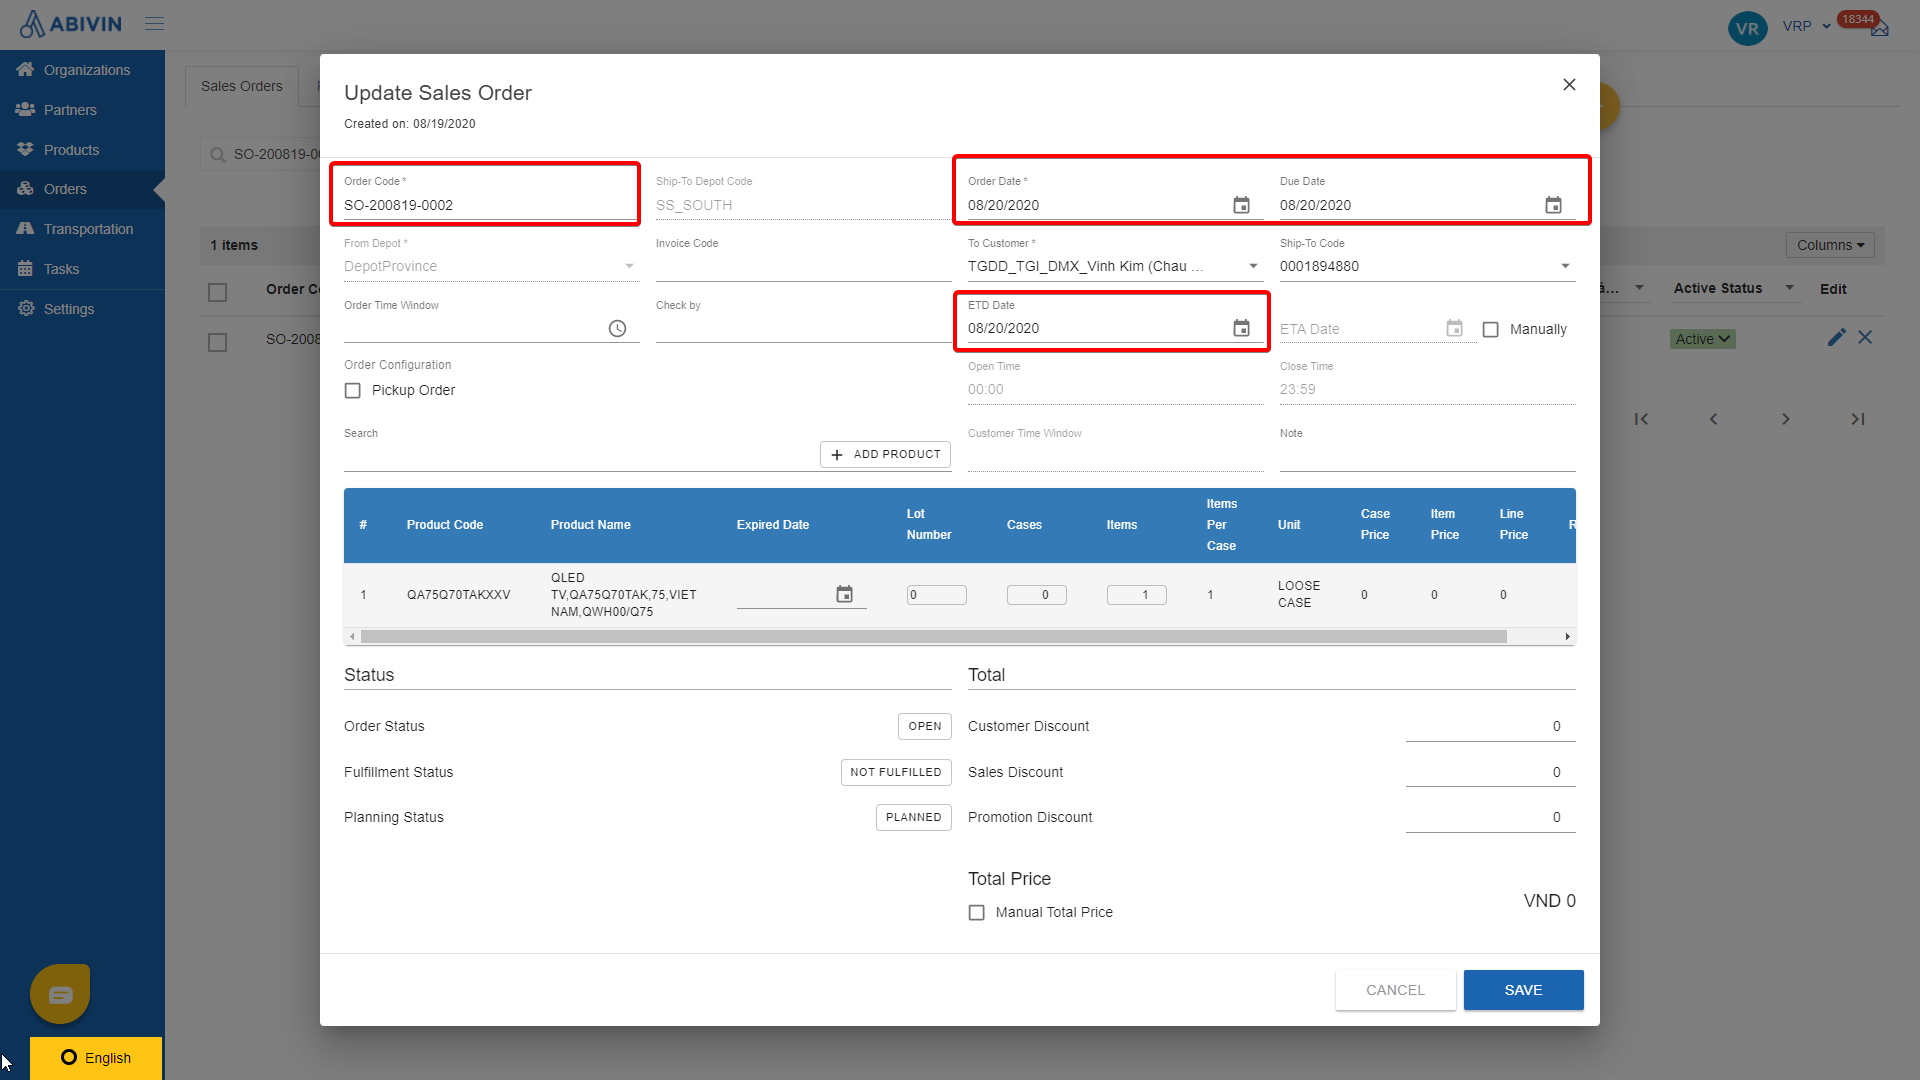The width and height of the screenshot is (1920, 1080).
Task: Toggle the hamburger menu beside ABIVIN logo
Action: 154,23
